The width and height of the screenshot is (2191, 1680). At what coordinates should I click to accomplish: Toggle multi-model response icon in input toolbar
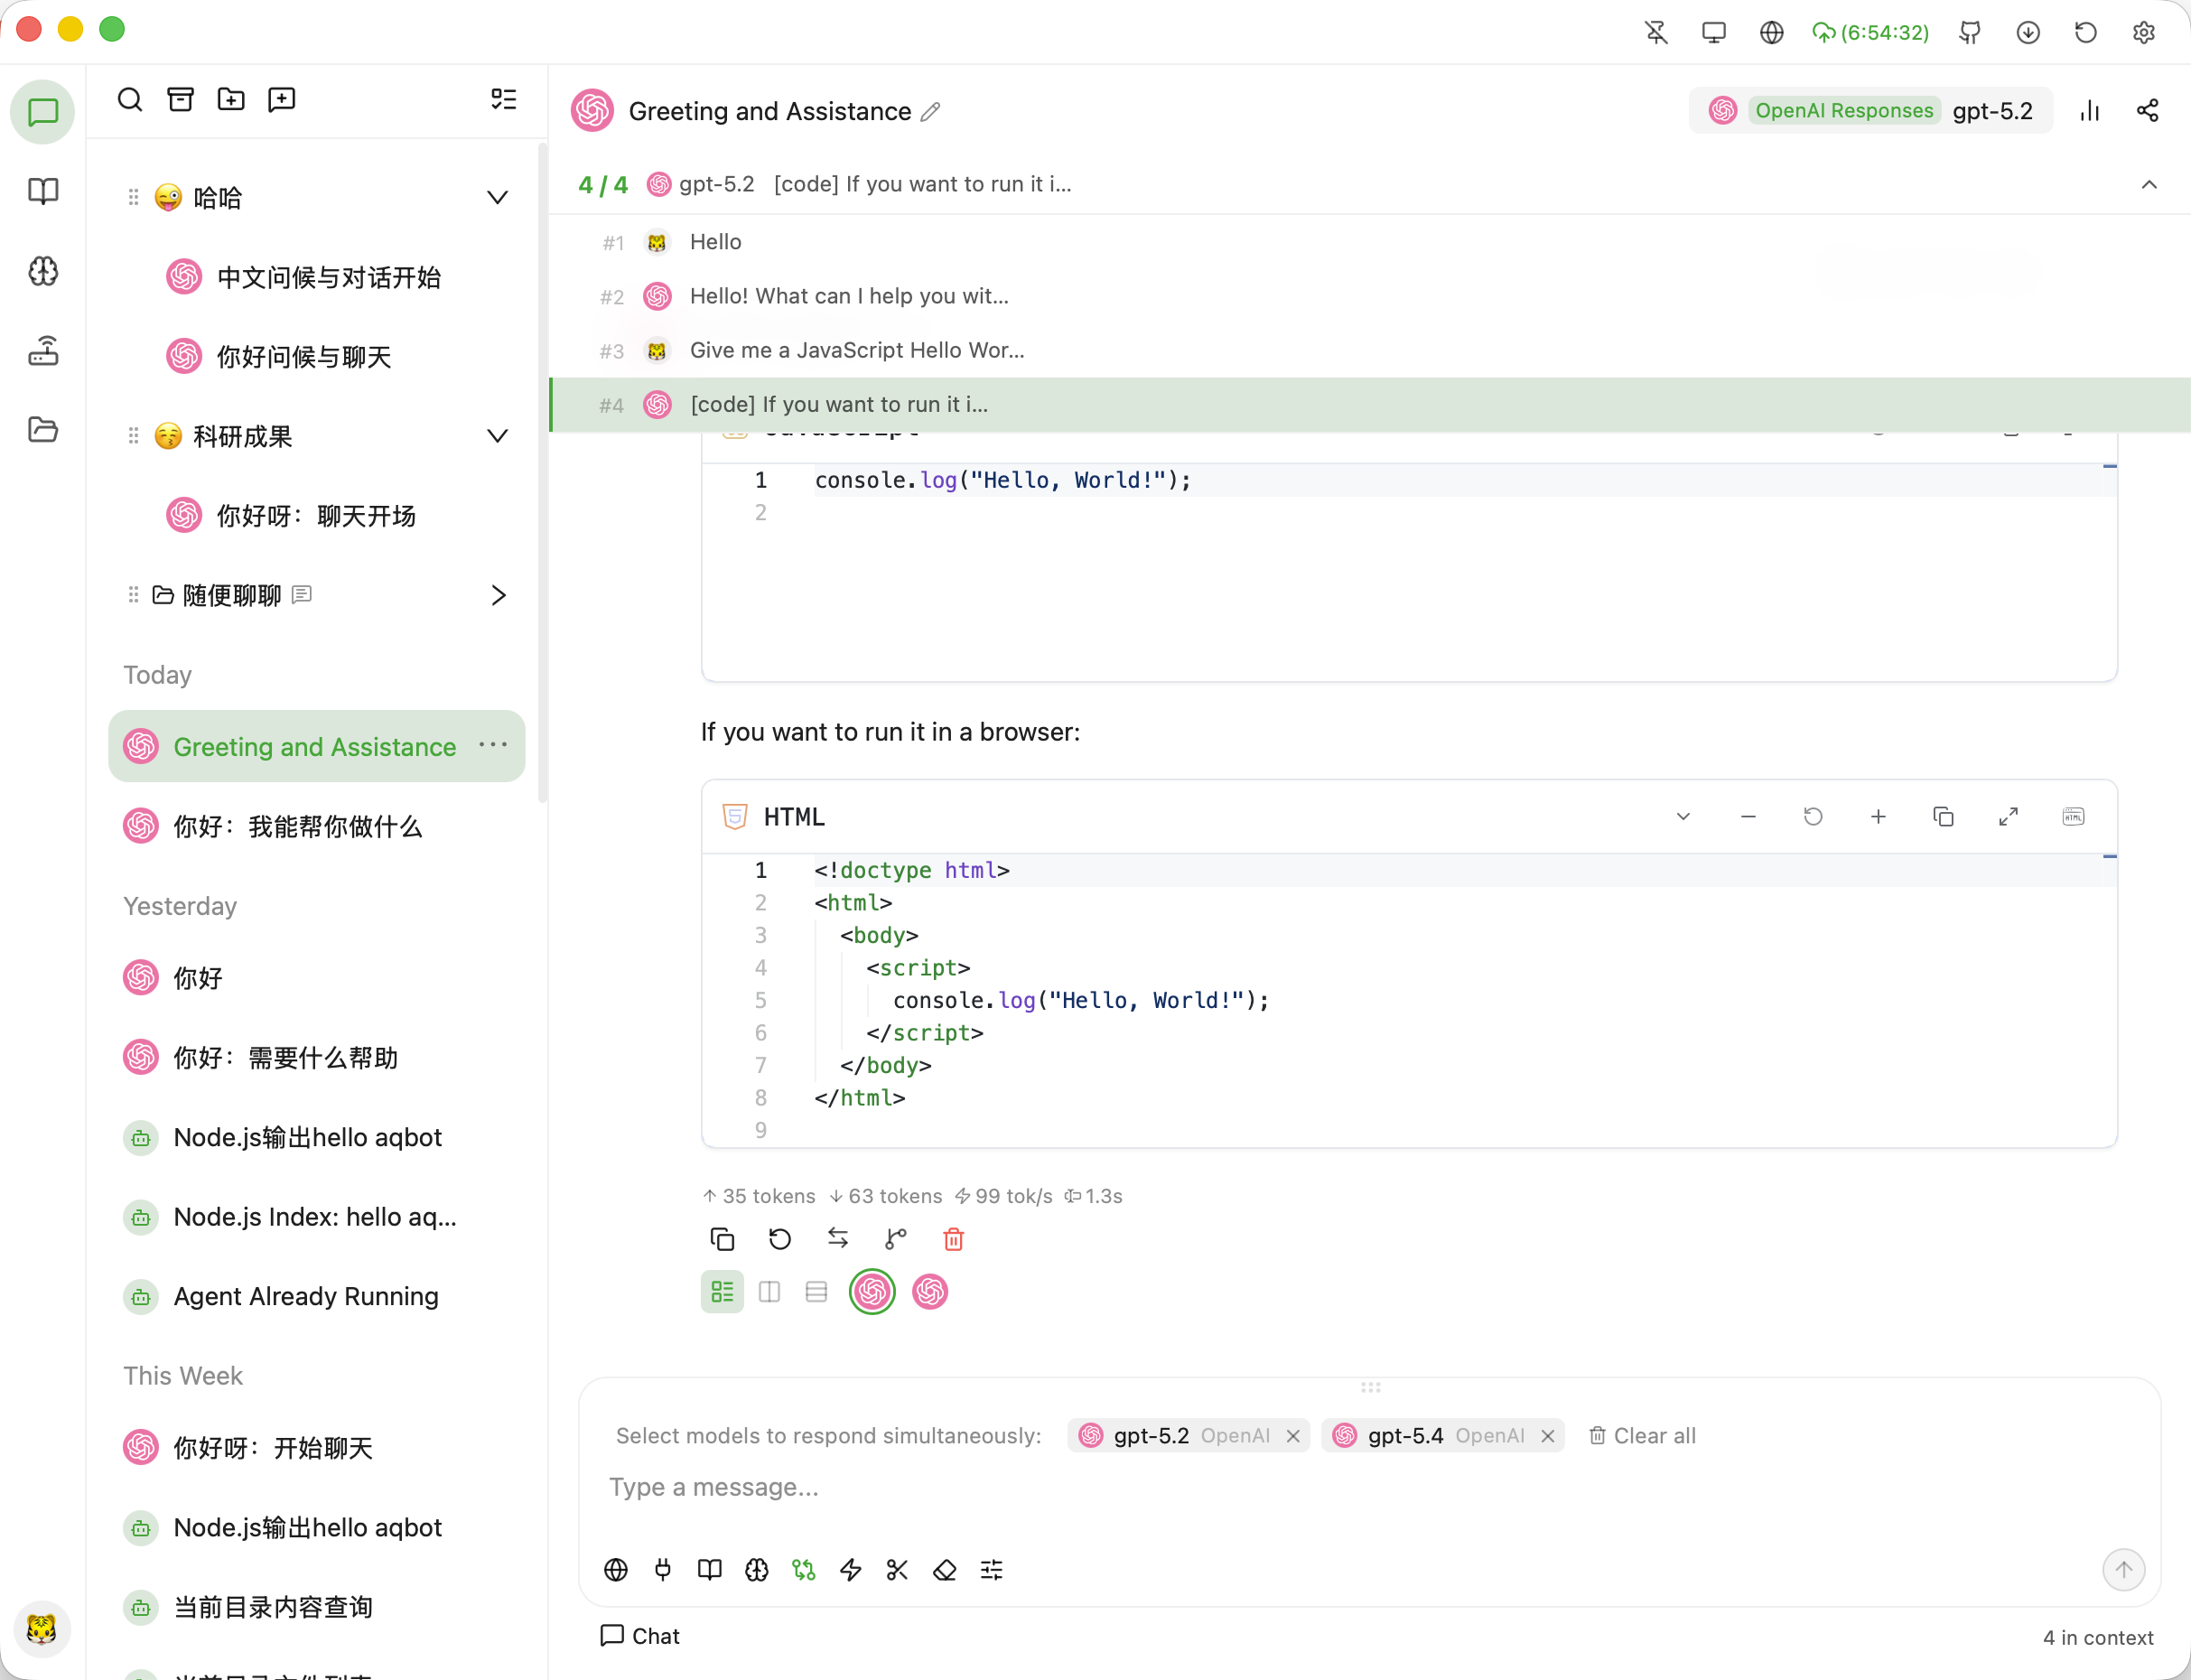coord(803,1570)
